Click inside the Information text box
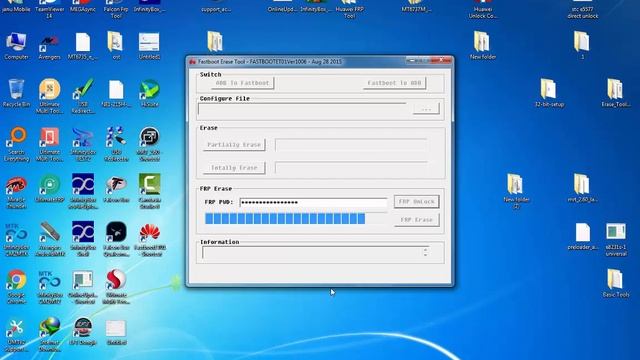Viewport: 640px width, 360px height. point(312,253)
